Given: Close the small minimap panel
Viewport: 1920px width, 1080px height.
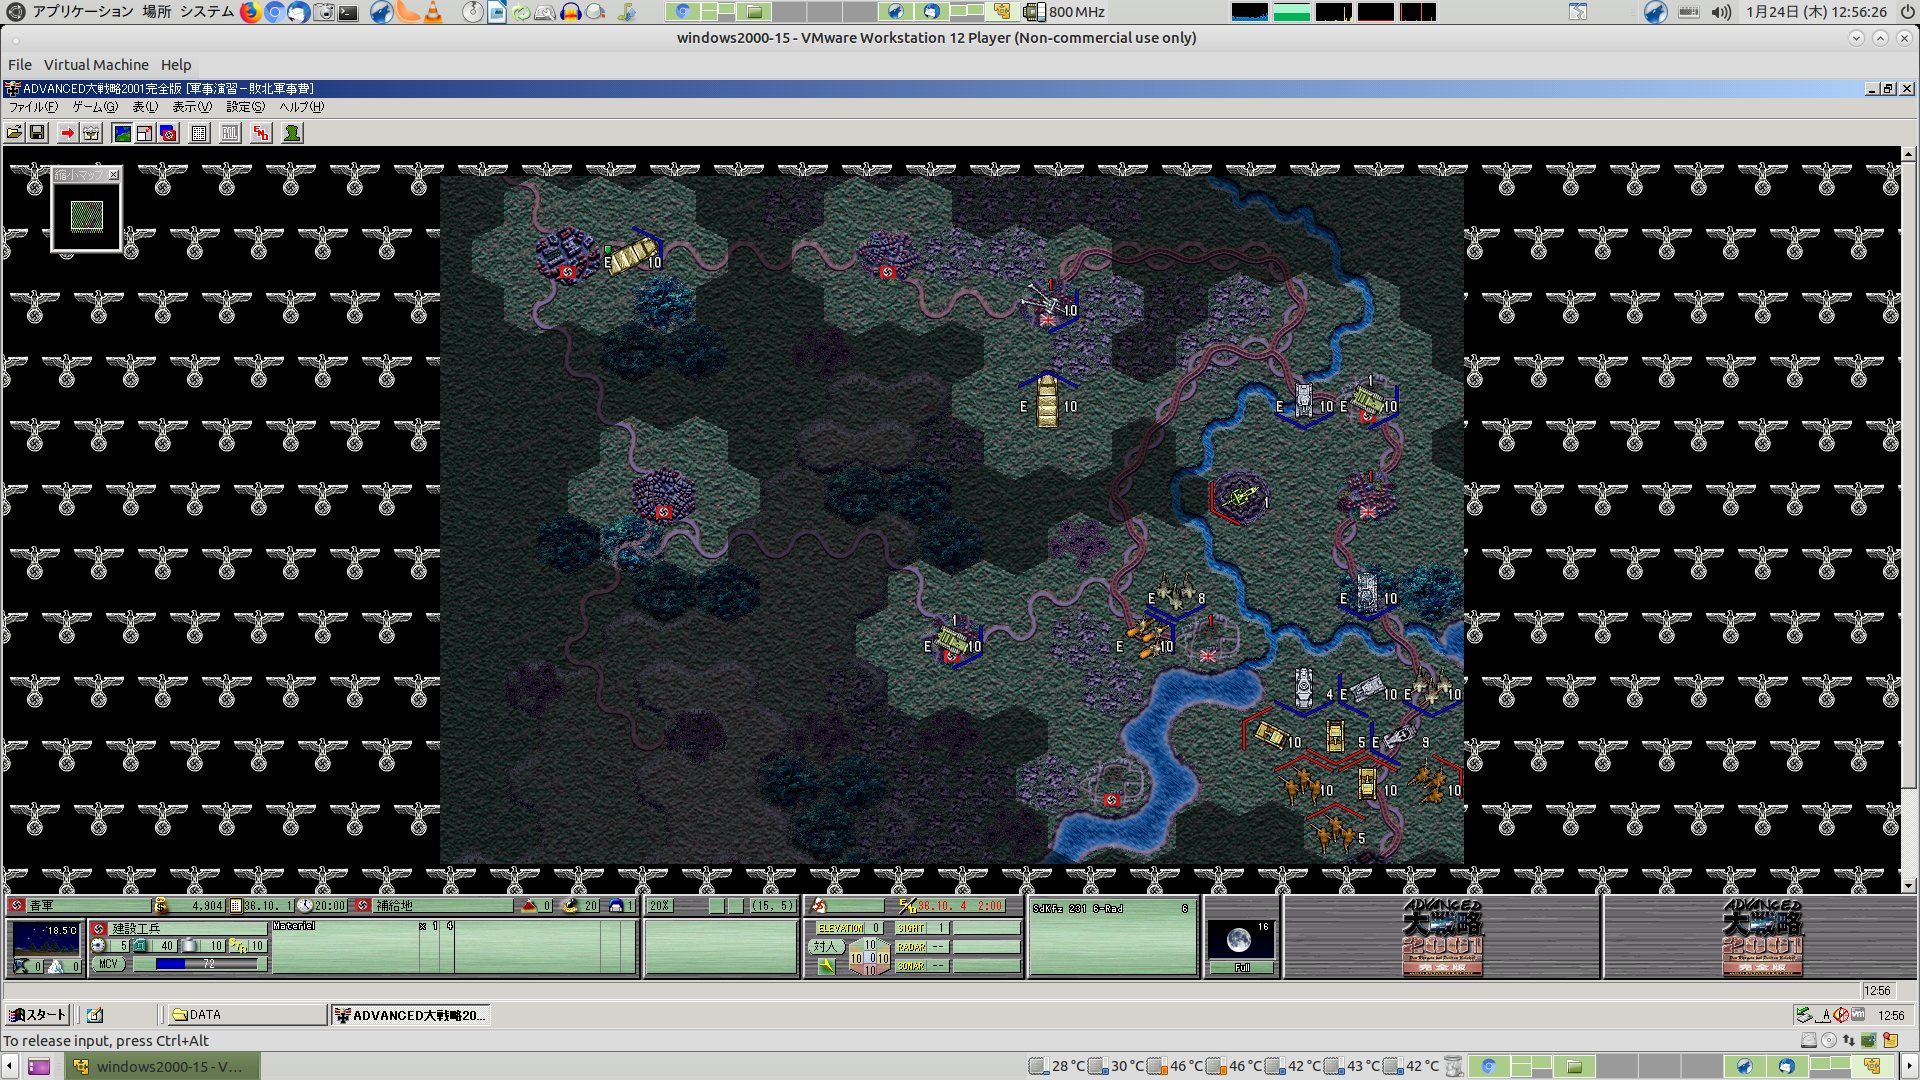Looking at the screenshot, I should pyautogui.click(x=113, y=175).
